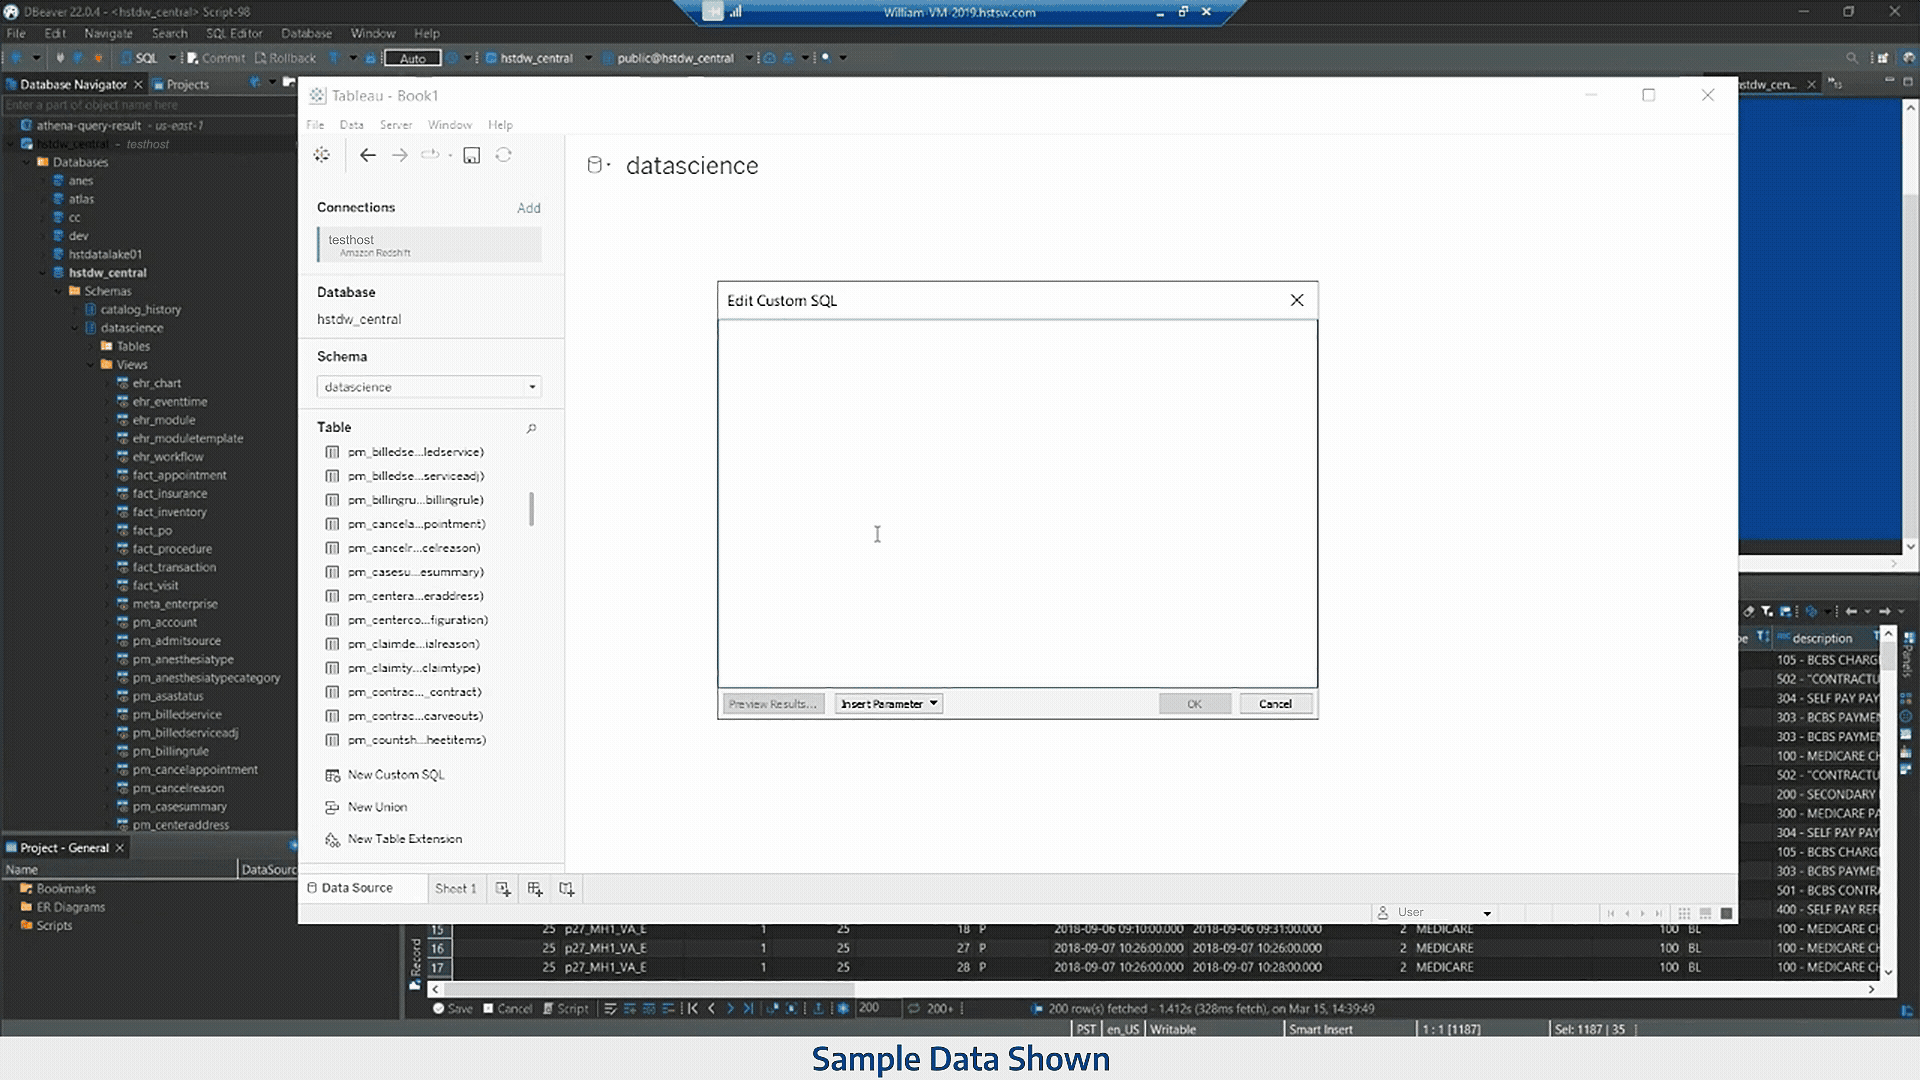Click DBeaver search magnifier icon top right
Image resolution: width=1920 pixels, height=1080 pixels.
coord(1852,58)
